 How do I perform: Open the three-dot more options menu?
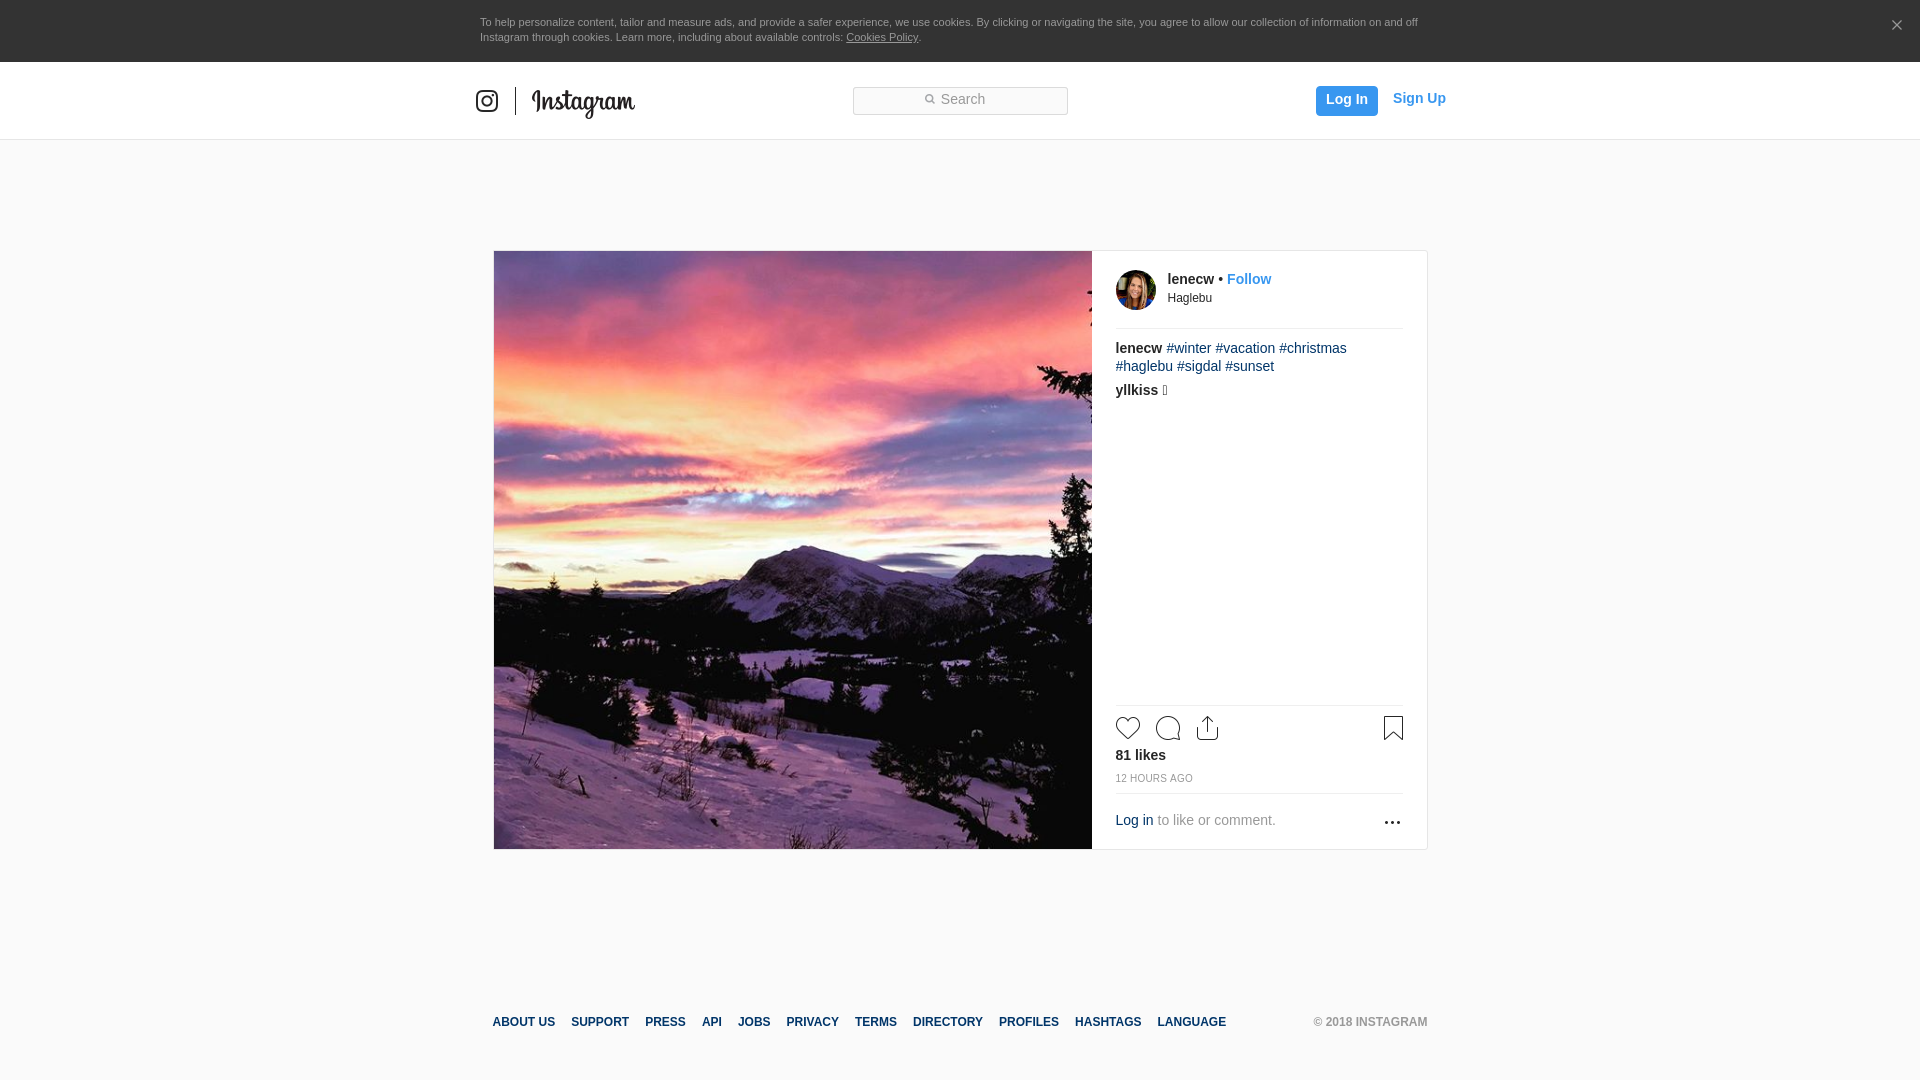pos(1392,822)
